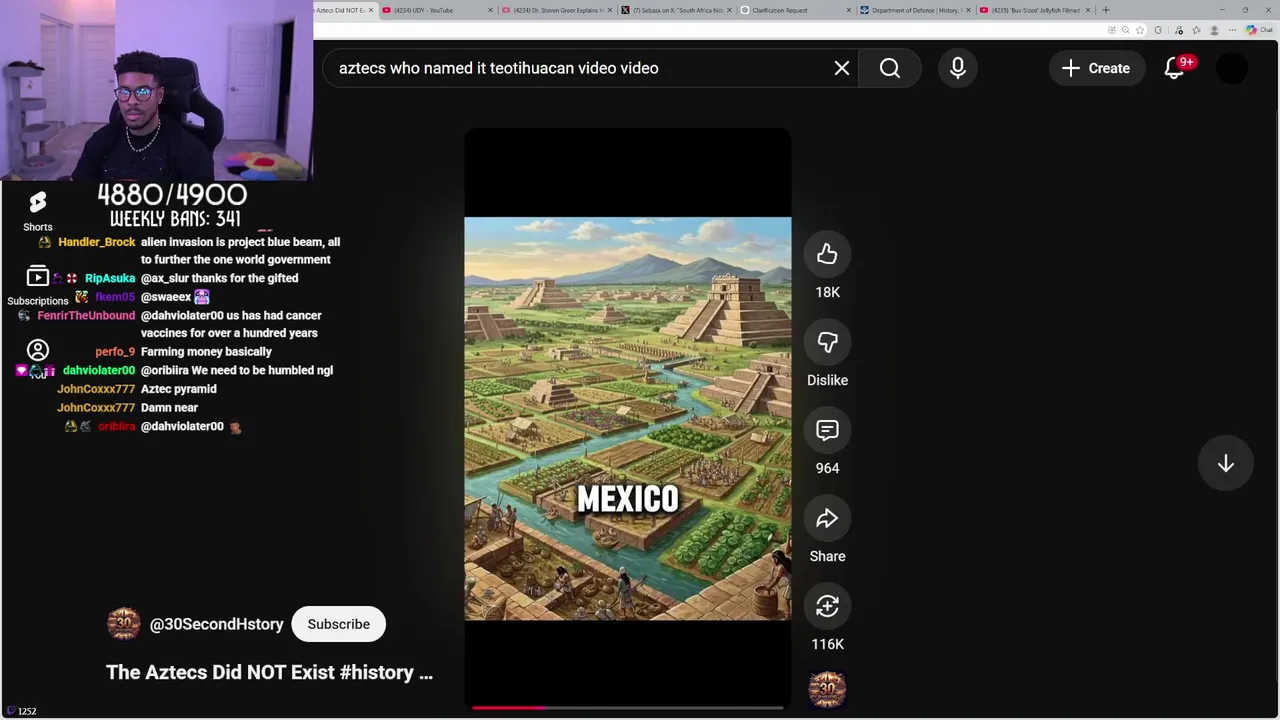The width and height of the screenshot is (1280, 720).
Task: Open the 30 Second History sound thumbnail
Action: pos(827,690)
